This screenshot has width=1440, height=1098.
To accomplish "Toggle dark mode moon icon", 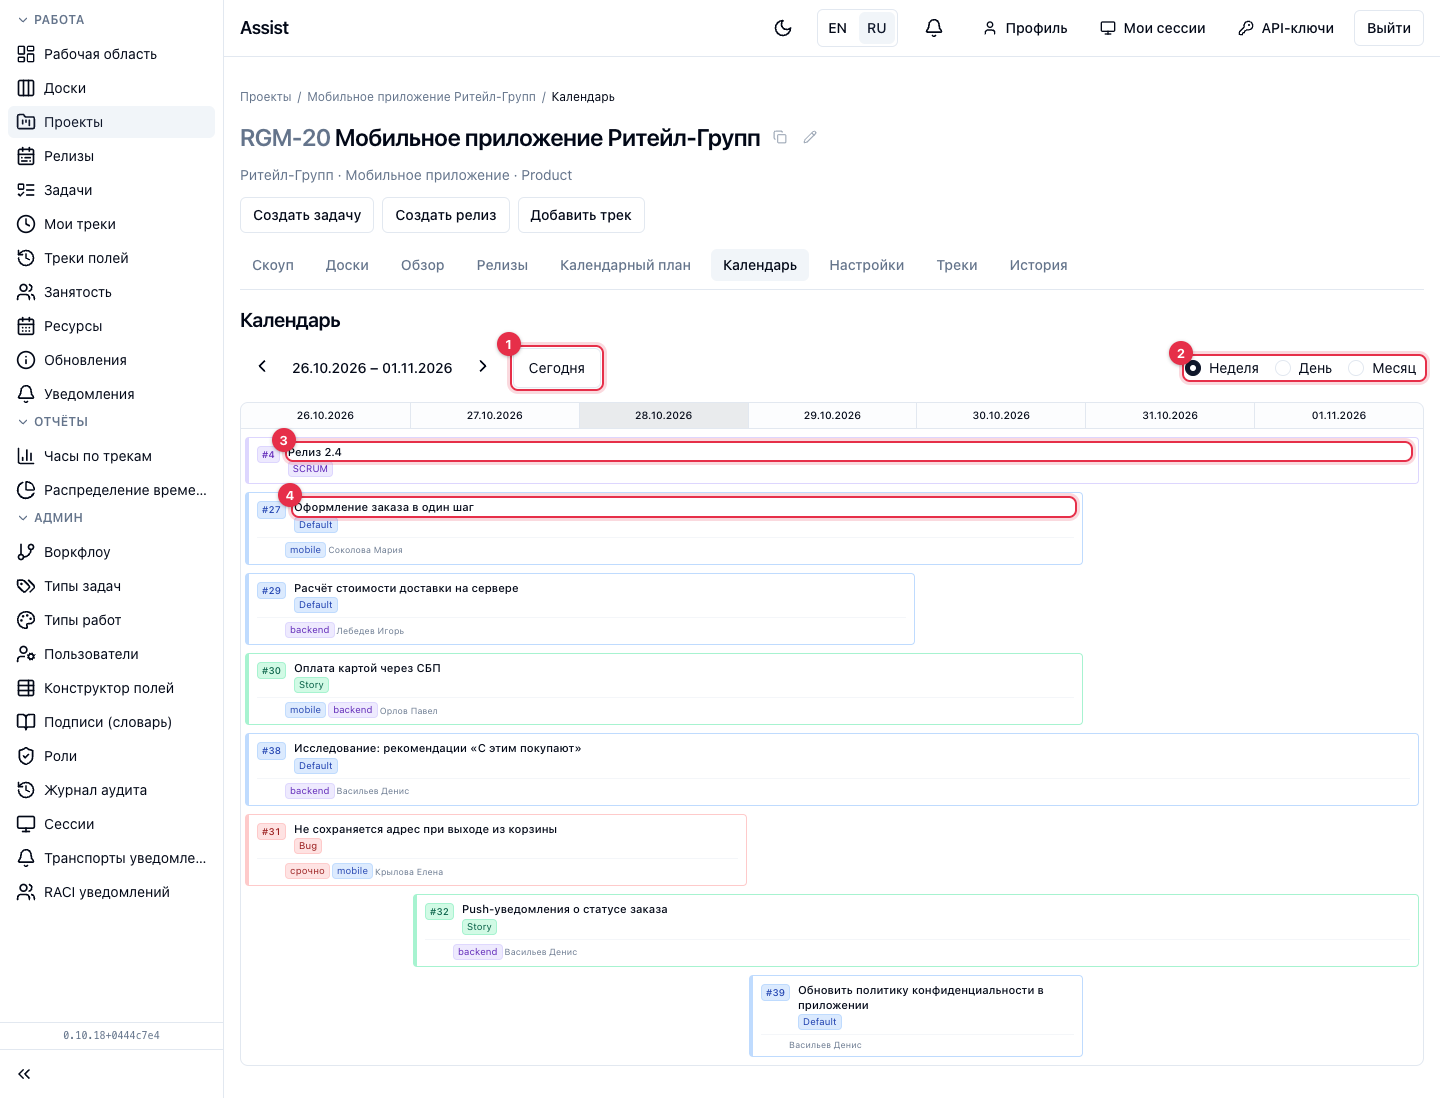I will [x=783, y=28].
